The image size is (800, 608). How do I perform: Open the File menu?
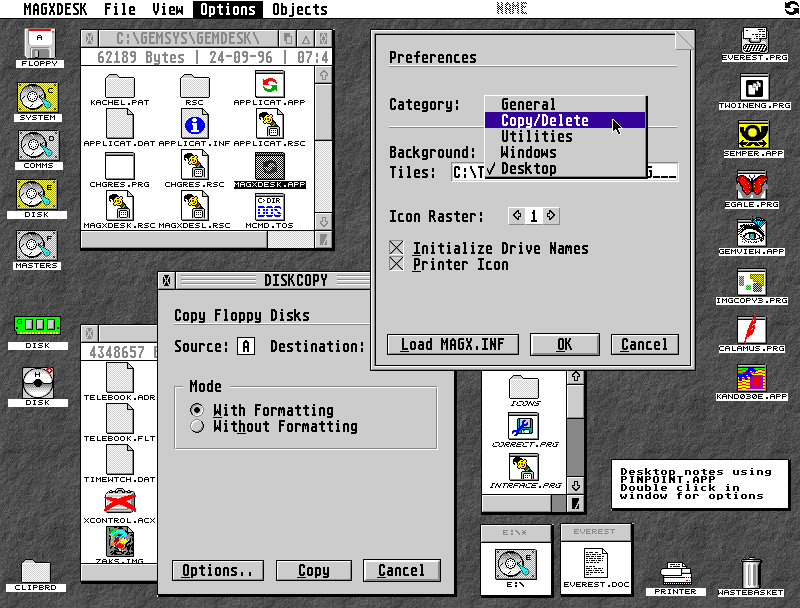coord(120,10)
